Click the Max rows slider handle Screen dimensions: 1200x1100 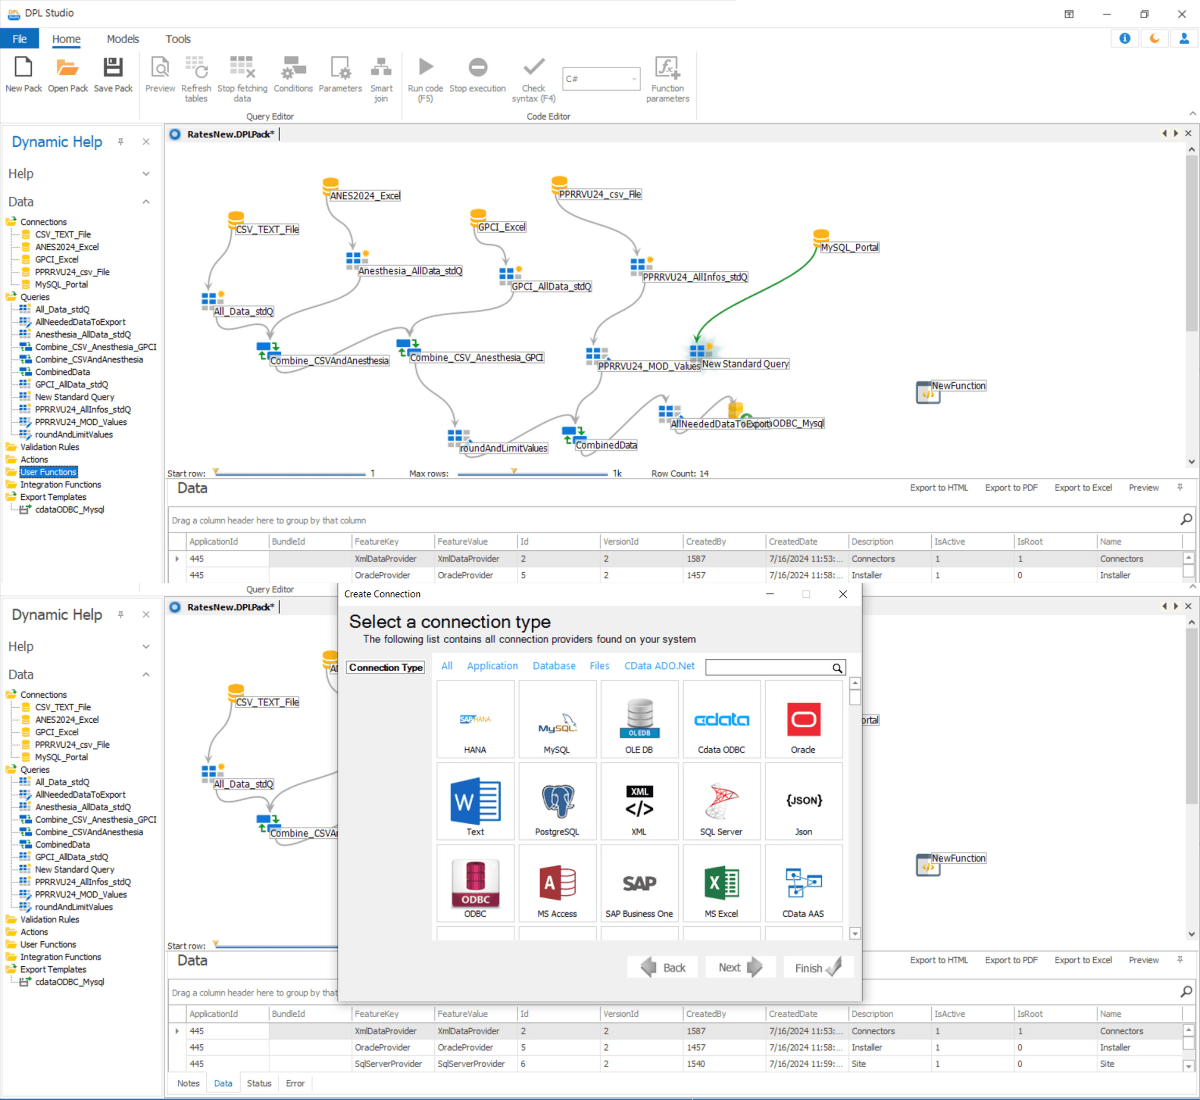tap(514, 471)
